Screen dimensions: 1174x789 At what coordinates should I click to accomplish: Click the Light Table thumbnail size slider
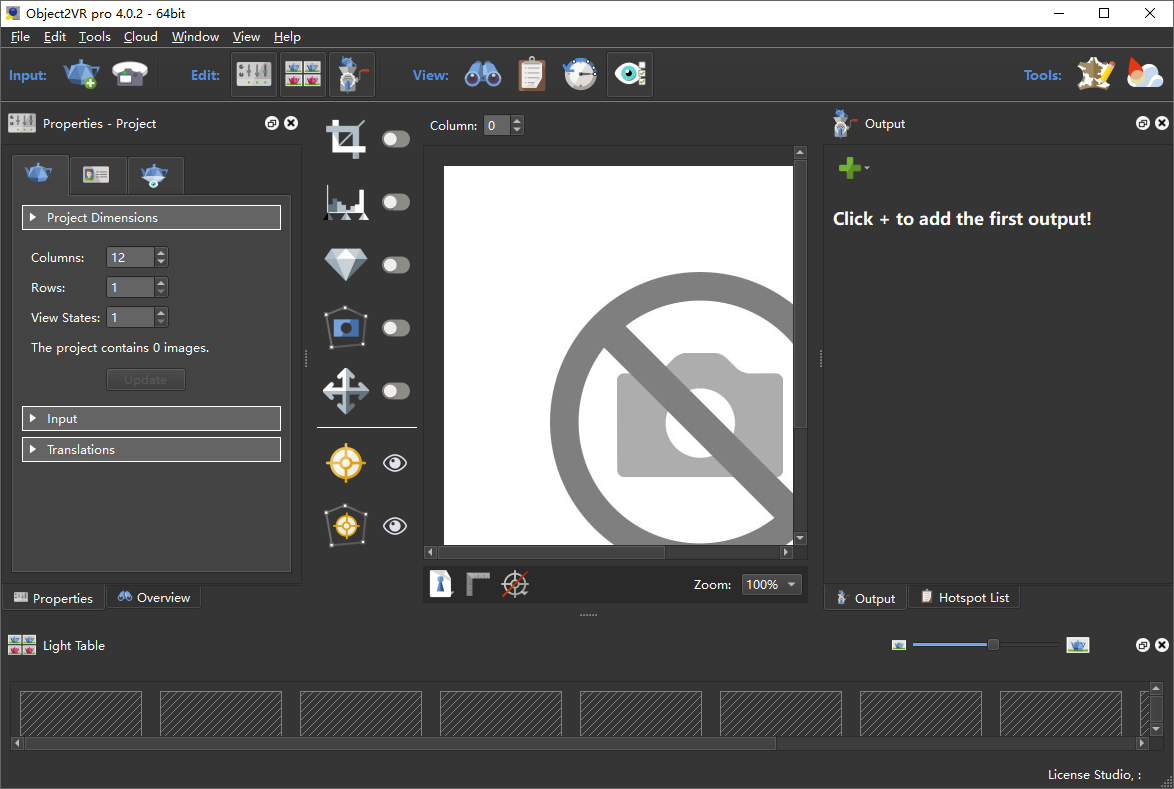986,645
